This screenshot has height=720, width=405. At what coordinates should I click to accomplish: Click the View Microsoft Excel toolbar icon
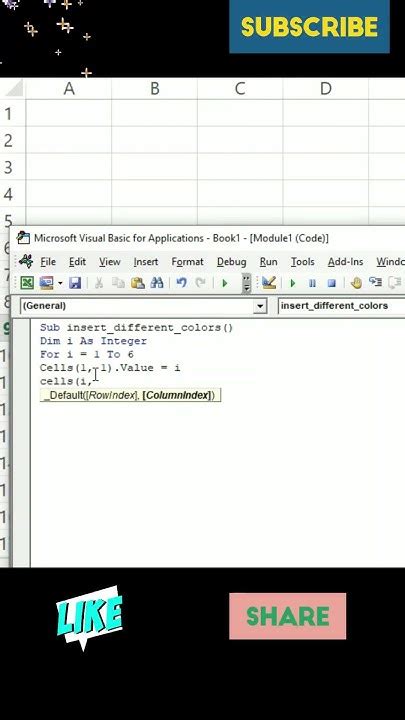(x=27, y=283)
